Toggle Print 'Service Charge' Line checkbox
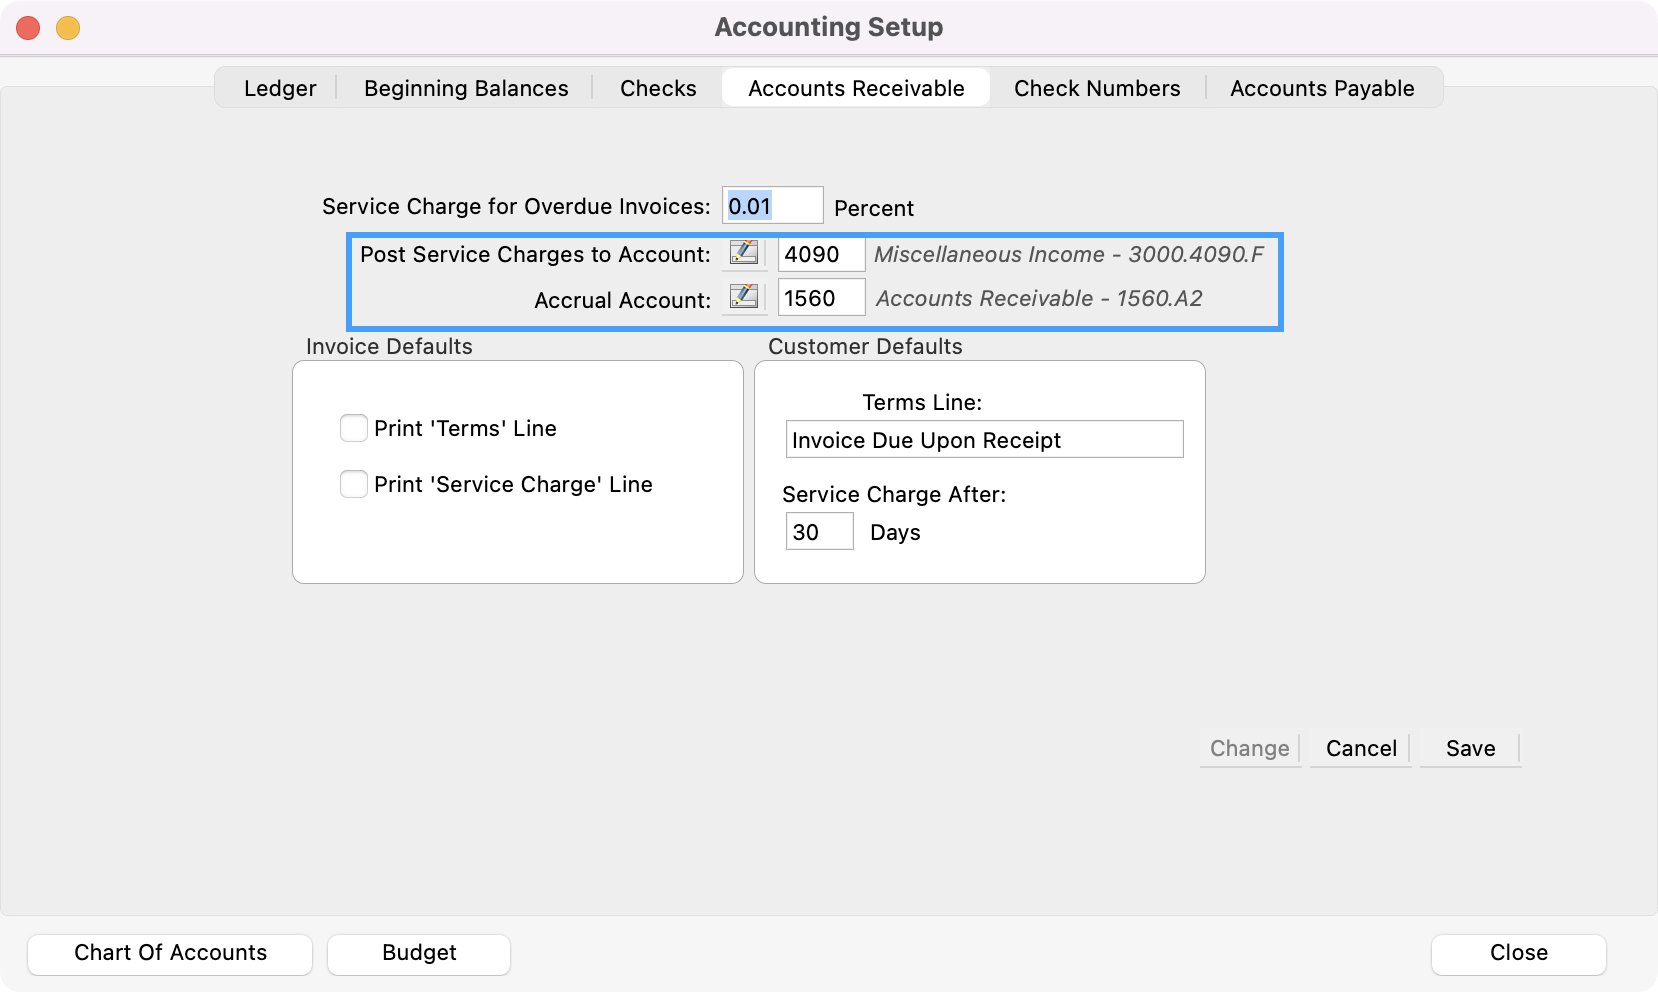The width and height of the screenshot is (1658, 992). coord(354,484)
